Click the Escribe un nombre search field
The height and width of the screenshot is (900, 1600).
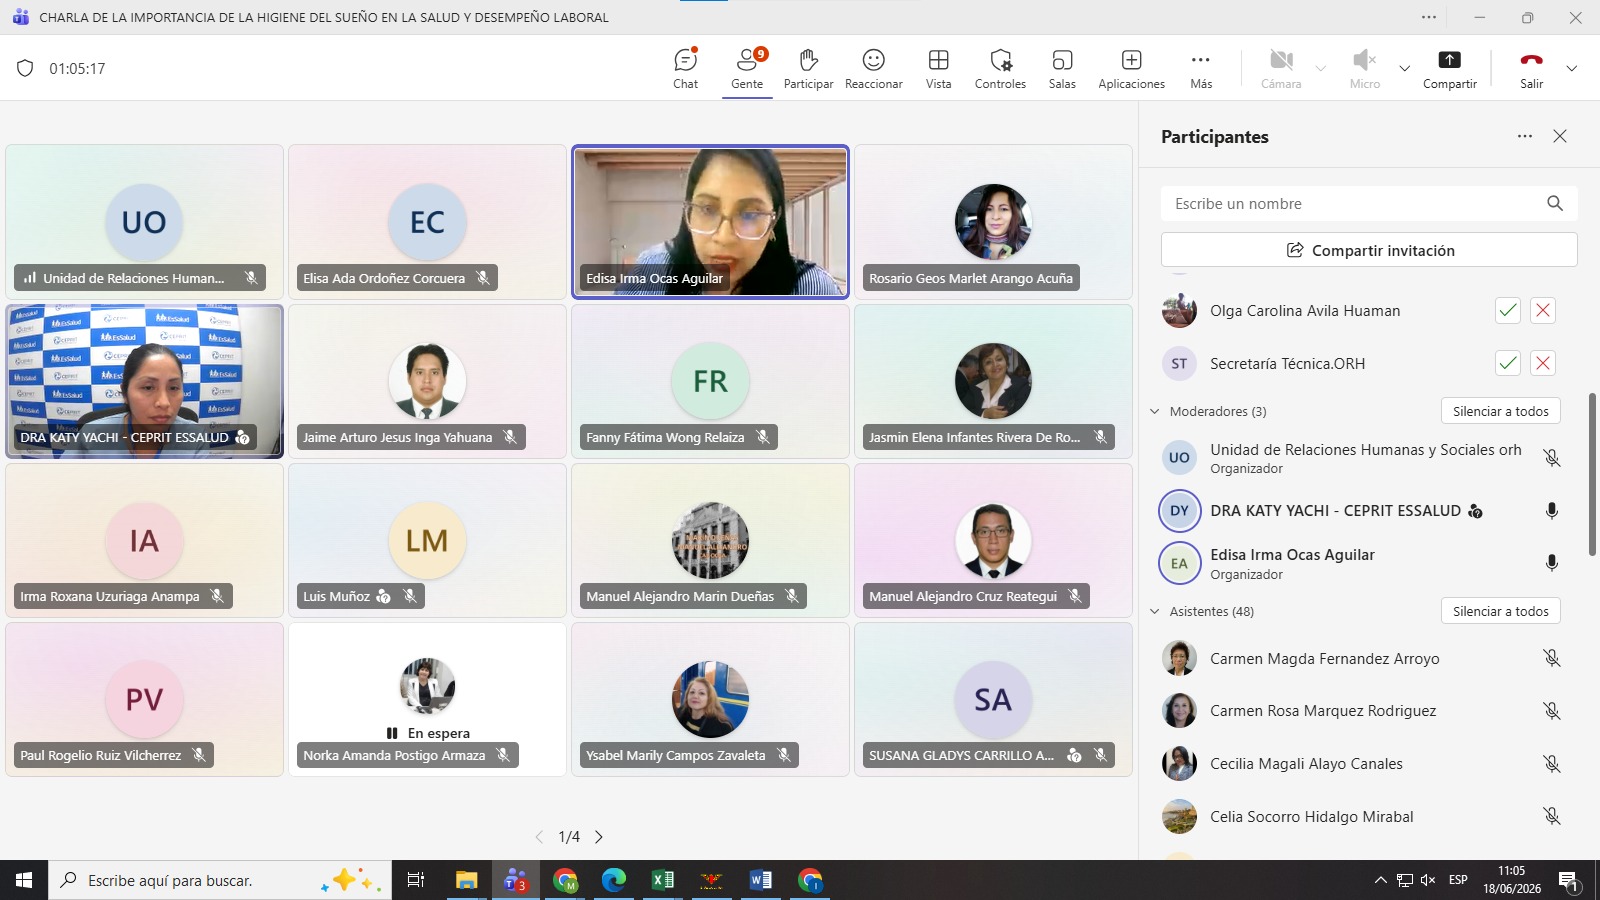(x=1369, y=203)
